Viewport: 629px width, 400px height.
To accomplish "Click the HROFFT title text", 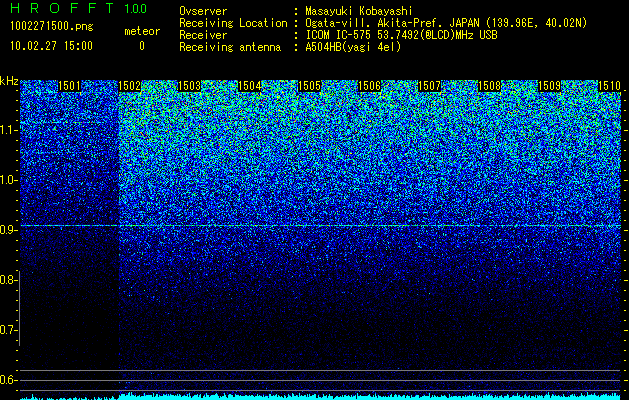I will (x=62, y=8).
